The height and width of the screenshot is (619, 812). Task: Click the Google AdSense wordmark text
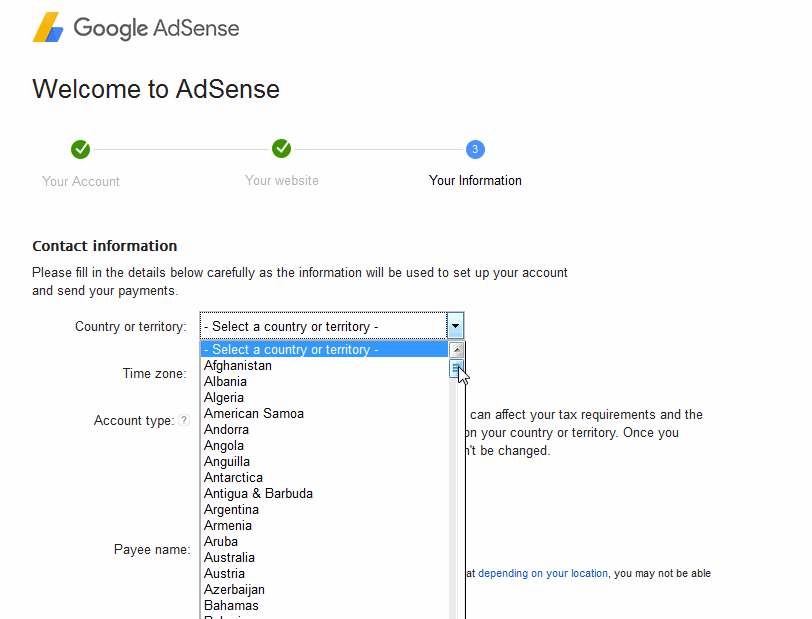tap(156, 28)
